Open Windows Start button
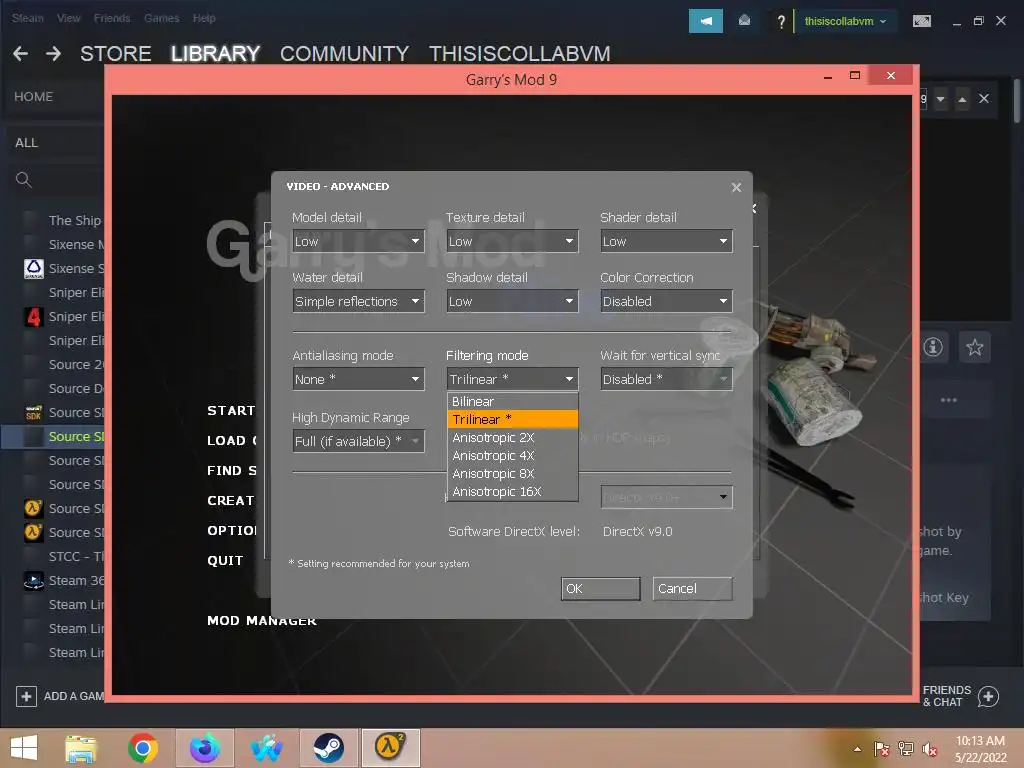 [x=24, y=748]
